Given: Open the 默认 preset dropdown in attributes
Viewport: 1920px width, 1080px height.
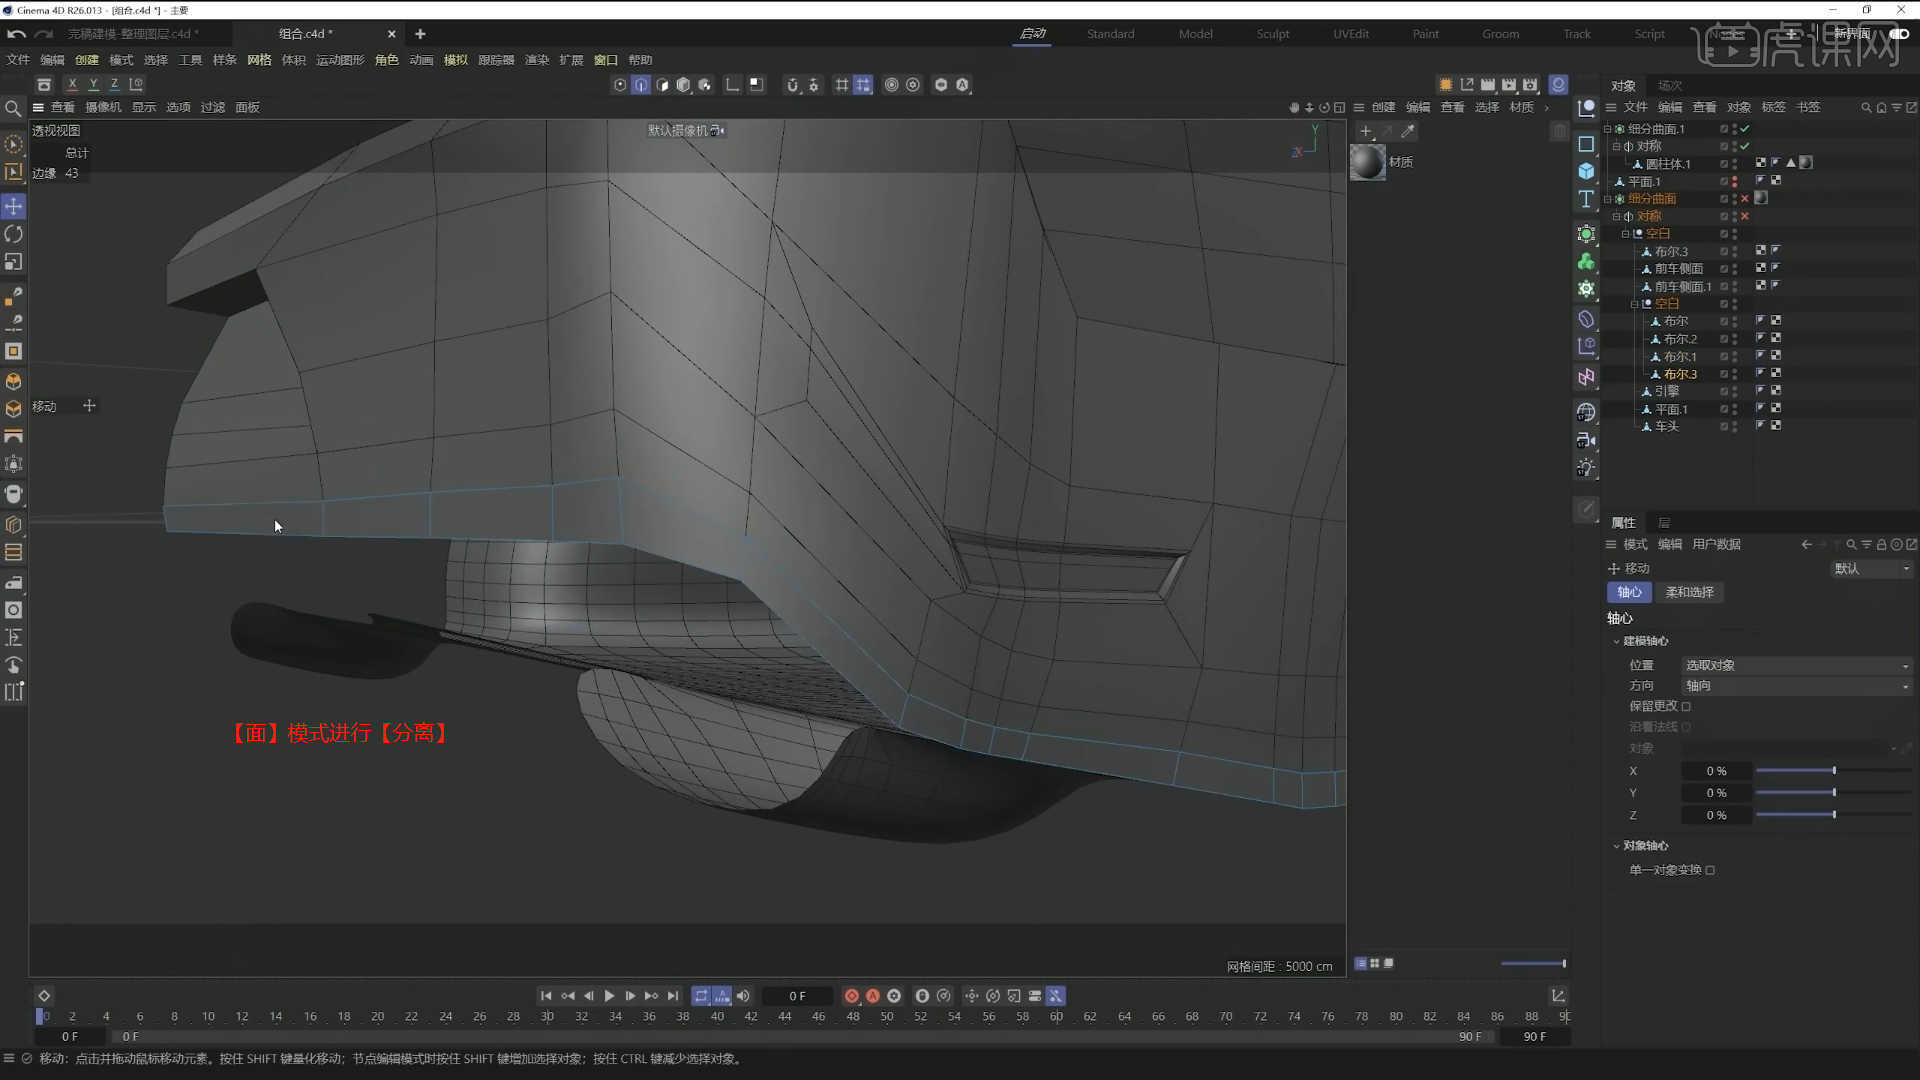Looking at the screenshot, I should pyautogui.click(x=1871, y=569).
